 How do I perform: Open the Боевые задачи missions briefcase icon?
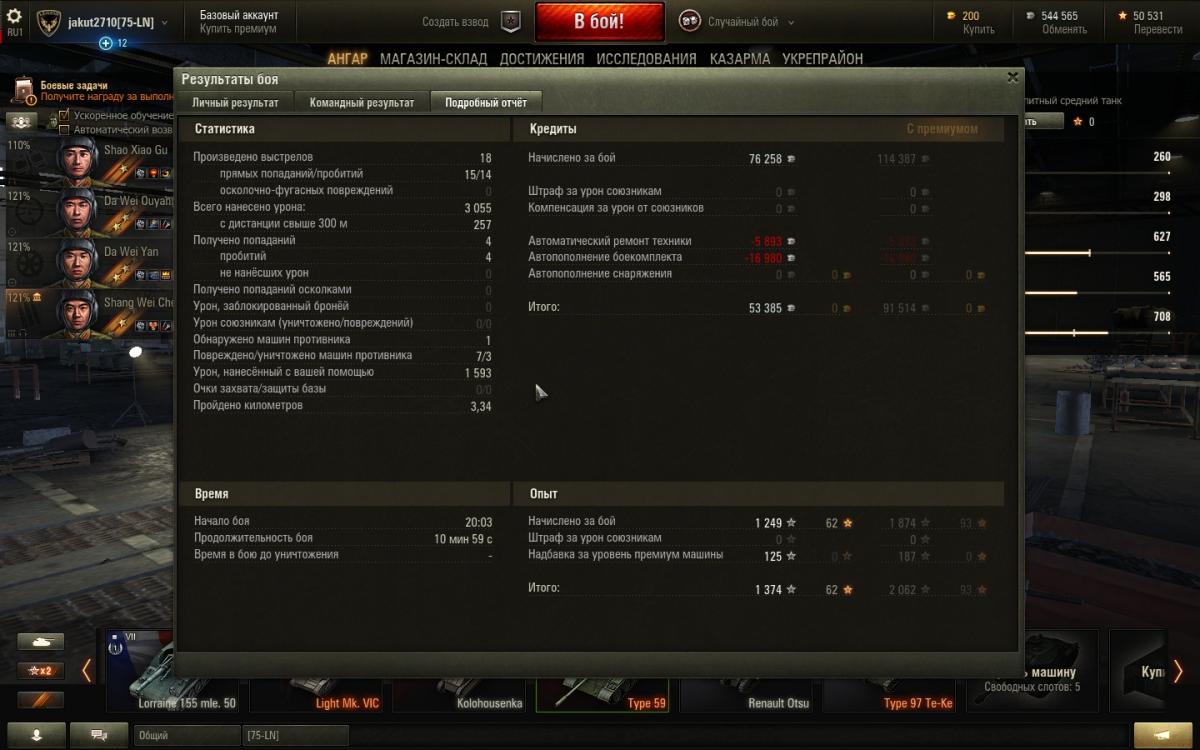[24, 92]
